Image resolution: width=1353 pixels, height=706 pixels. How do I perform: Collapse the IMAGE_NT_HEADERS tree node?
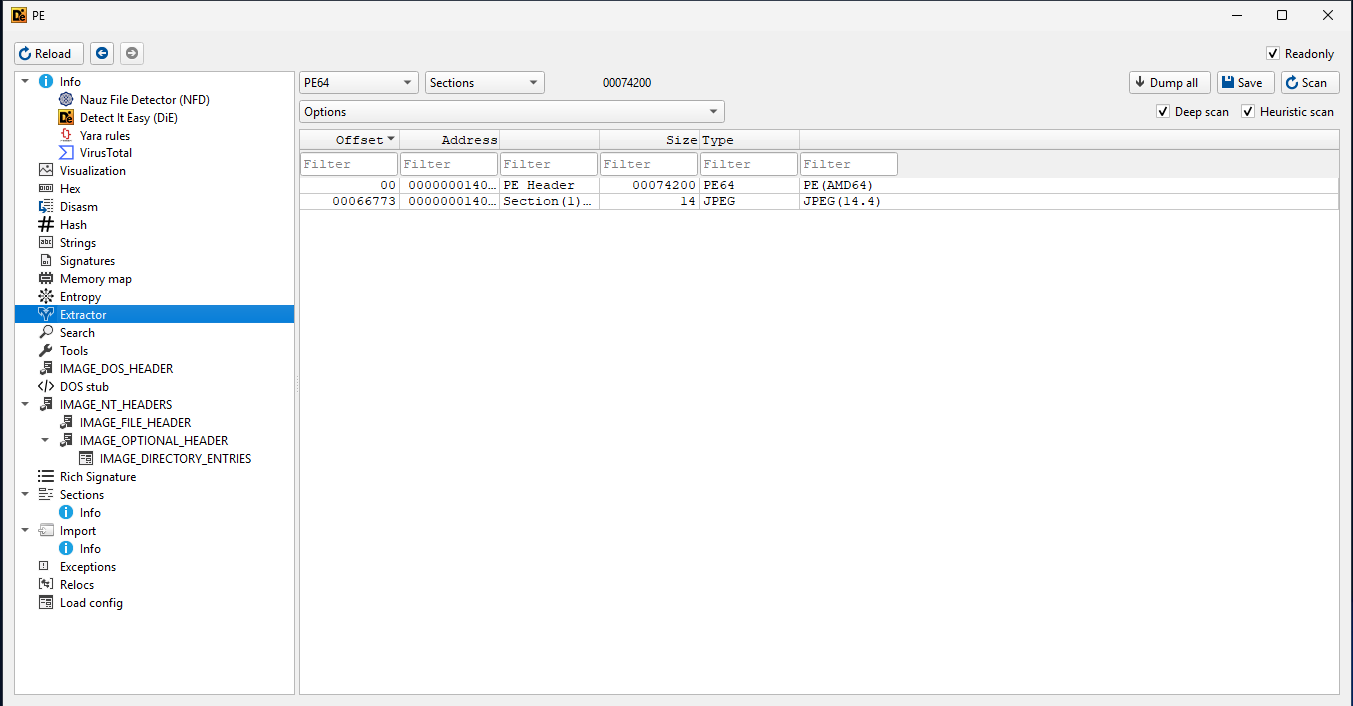(25, 405)
